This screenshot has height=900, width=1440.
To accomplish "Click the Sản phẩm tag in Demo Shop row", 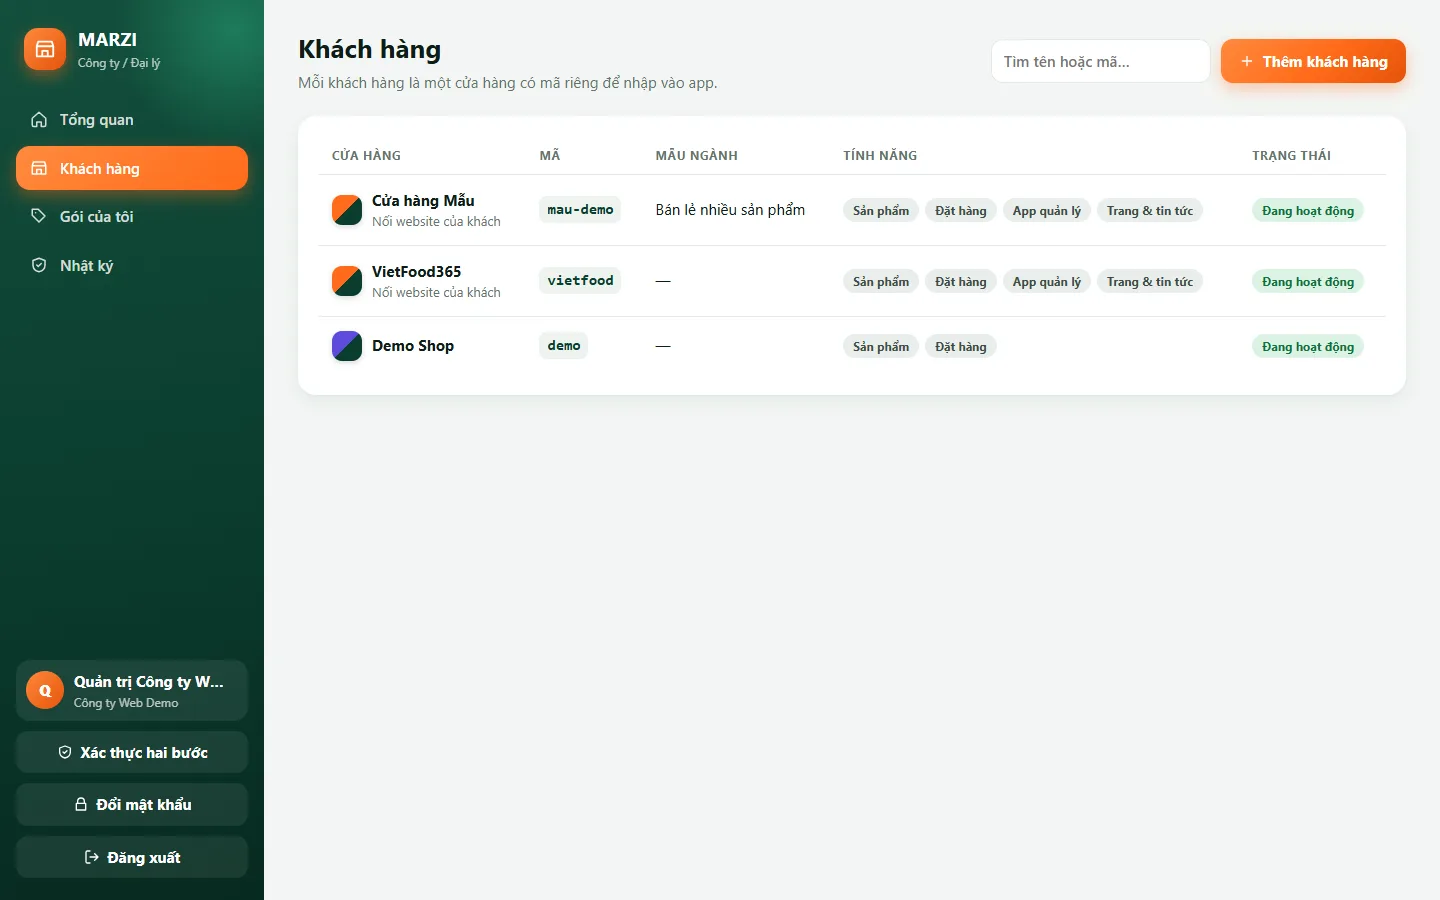I will (881, 346).
